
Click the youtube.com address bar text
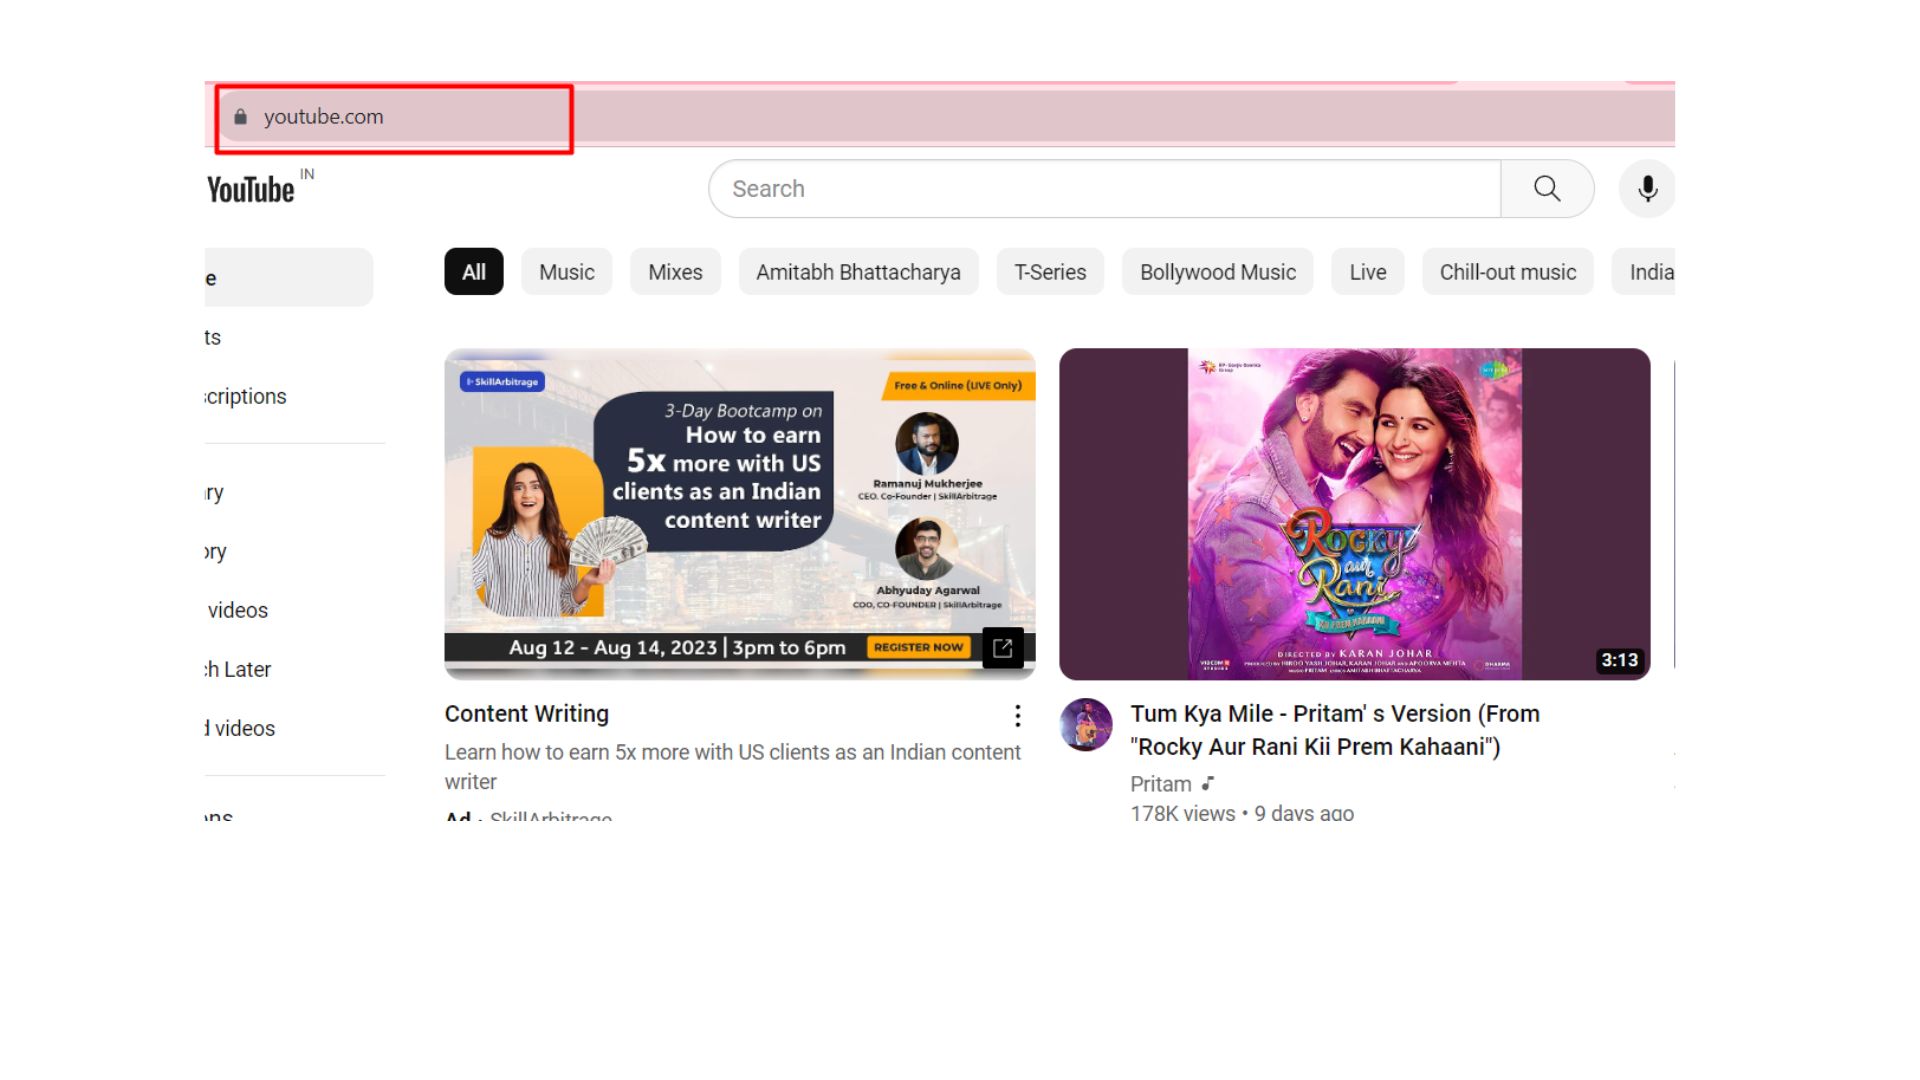[323, 117]
